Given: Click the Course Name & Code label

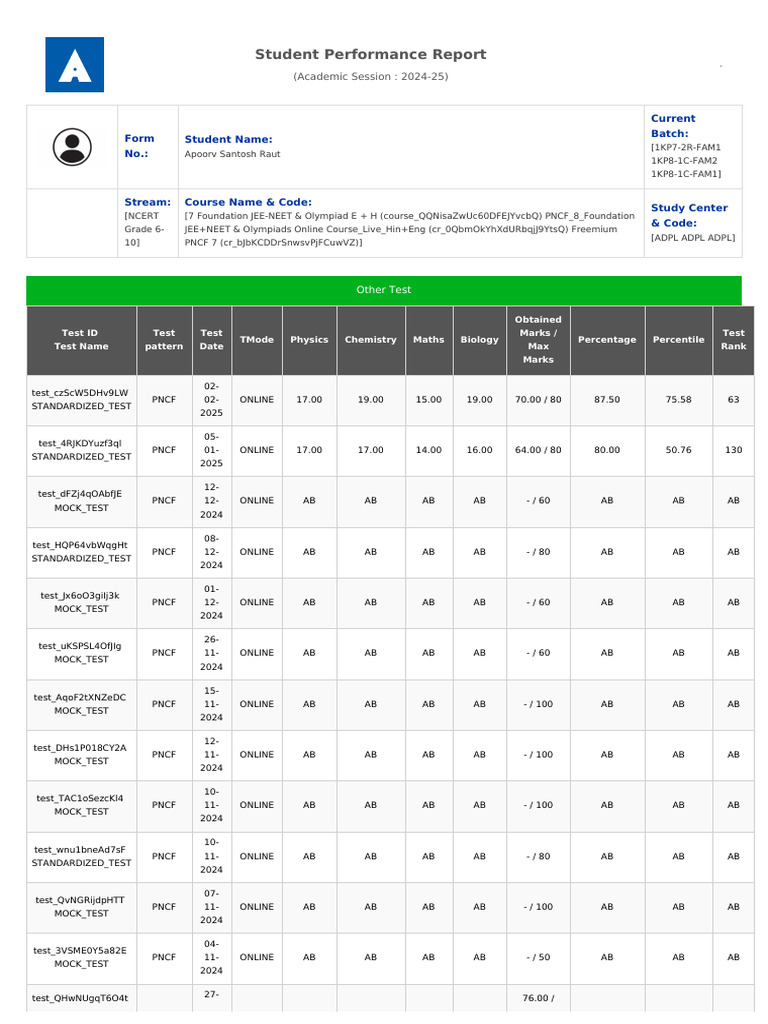Looking at the screenshot, I should (x=248, y=202).
